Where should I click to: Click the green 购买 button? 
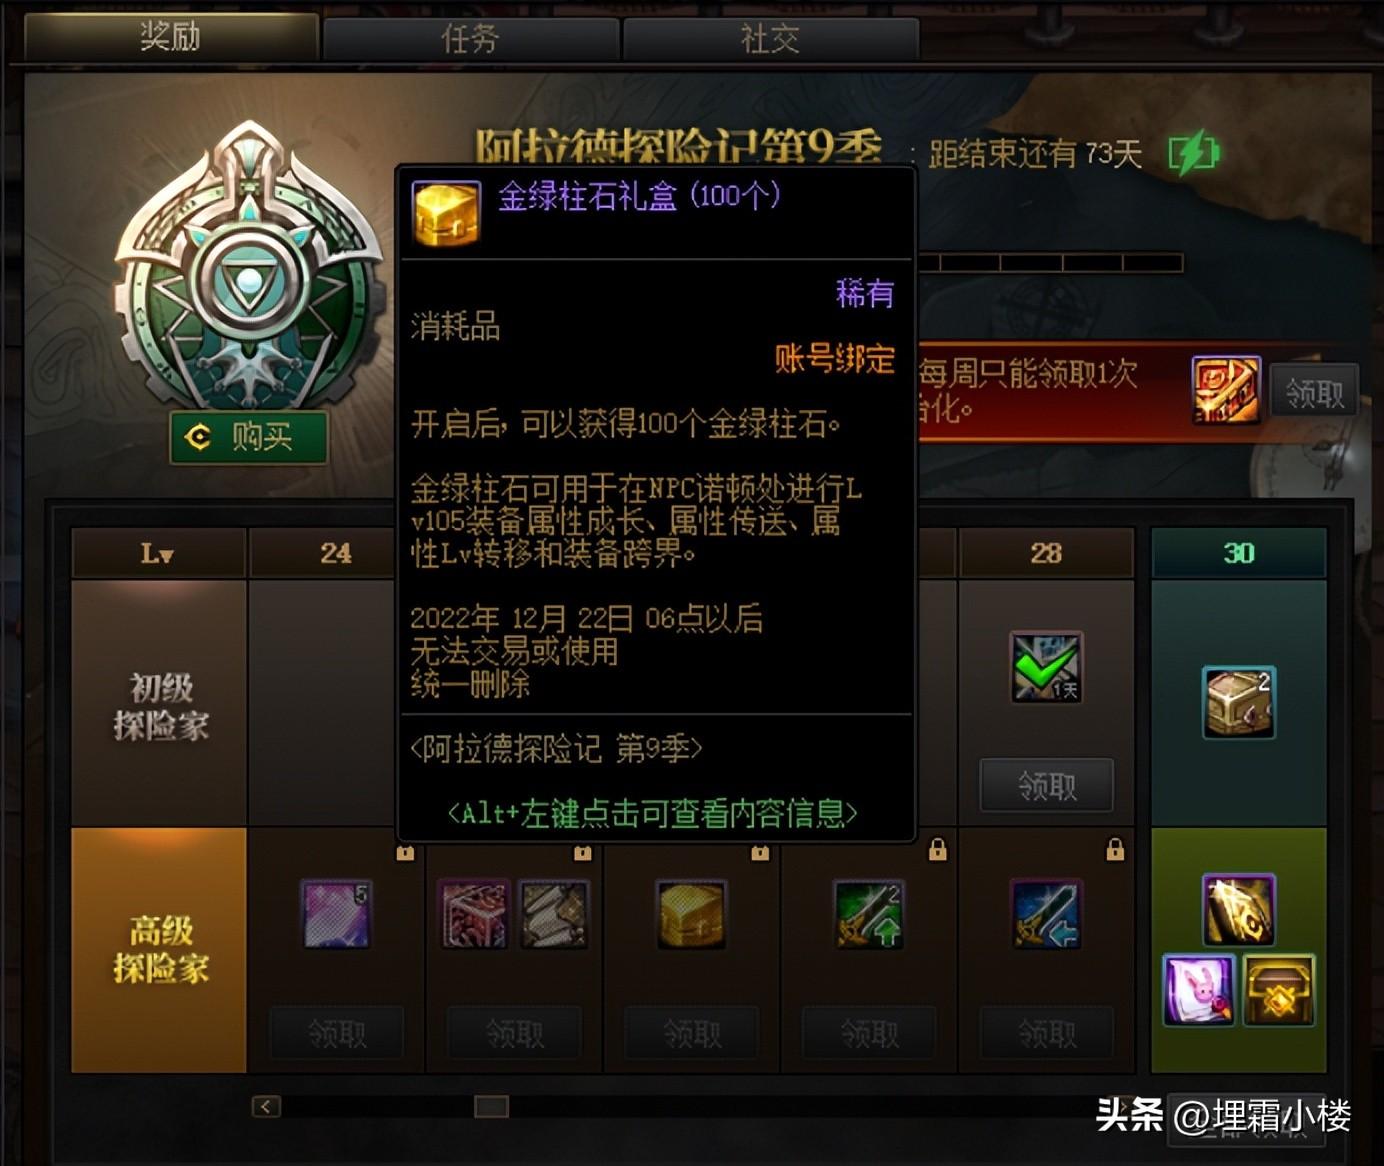point(248,437)
